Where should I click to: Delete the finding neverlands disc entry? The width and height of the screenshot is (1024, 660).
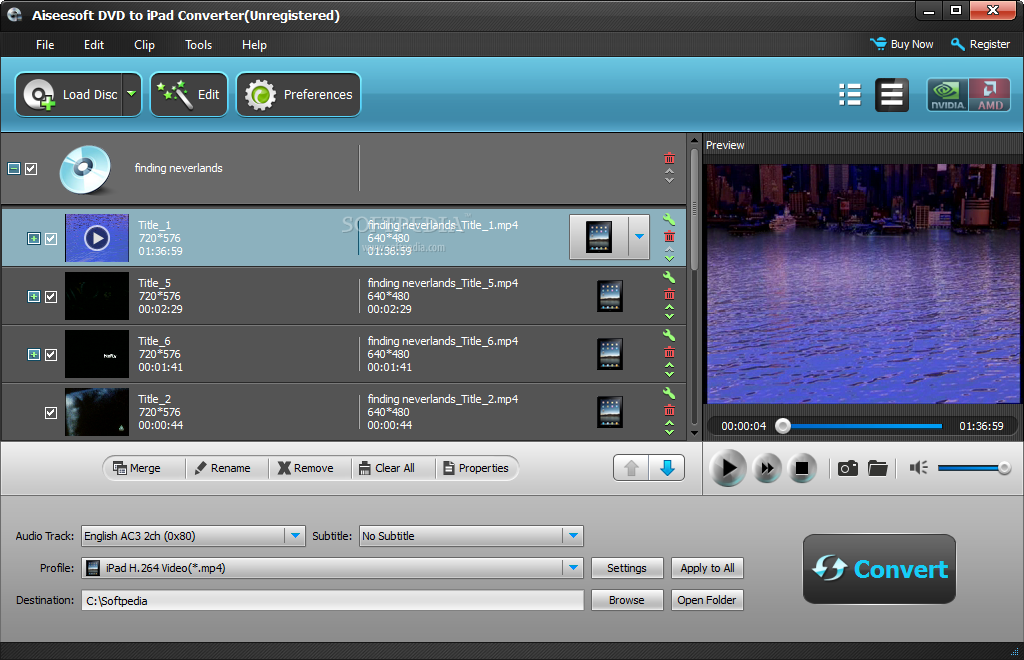coord(669,159)
